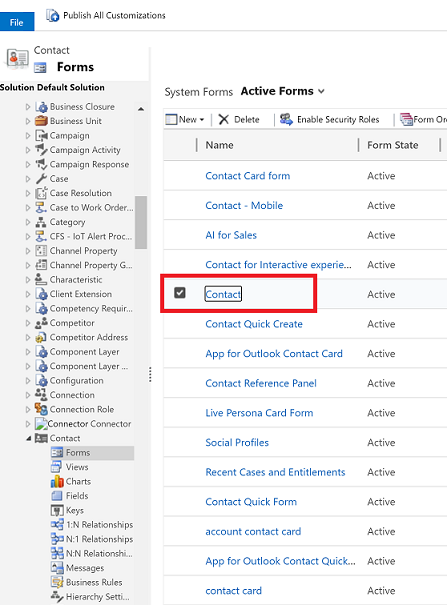Open the AI for Sales form
This screenshot has height=605, width=447.
(x=231, y=235)
